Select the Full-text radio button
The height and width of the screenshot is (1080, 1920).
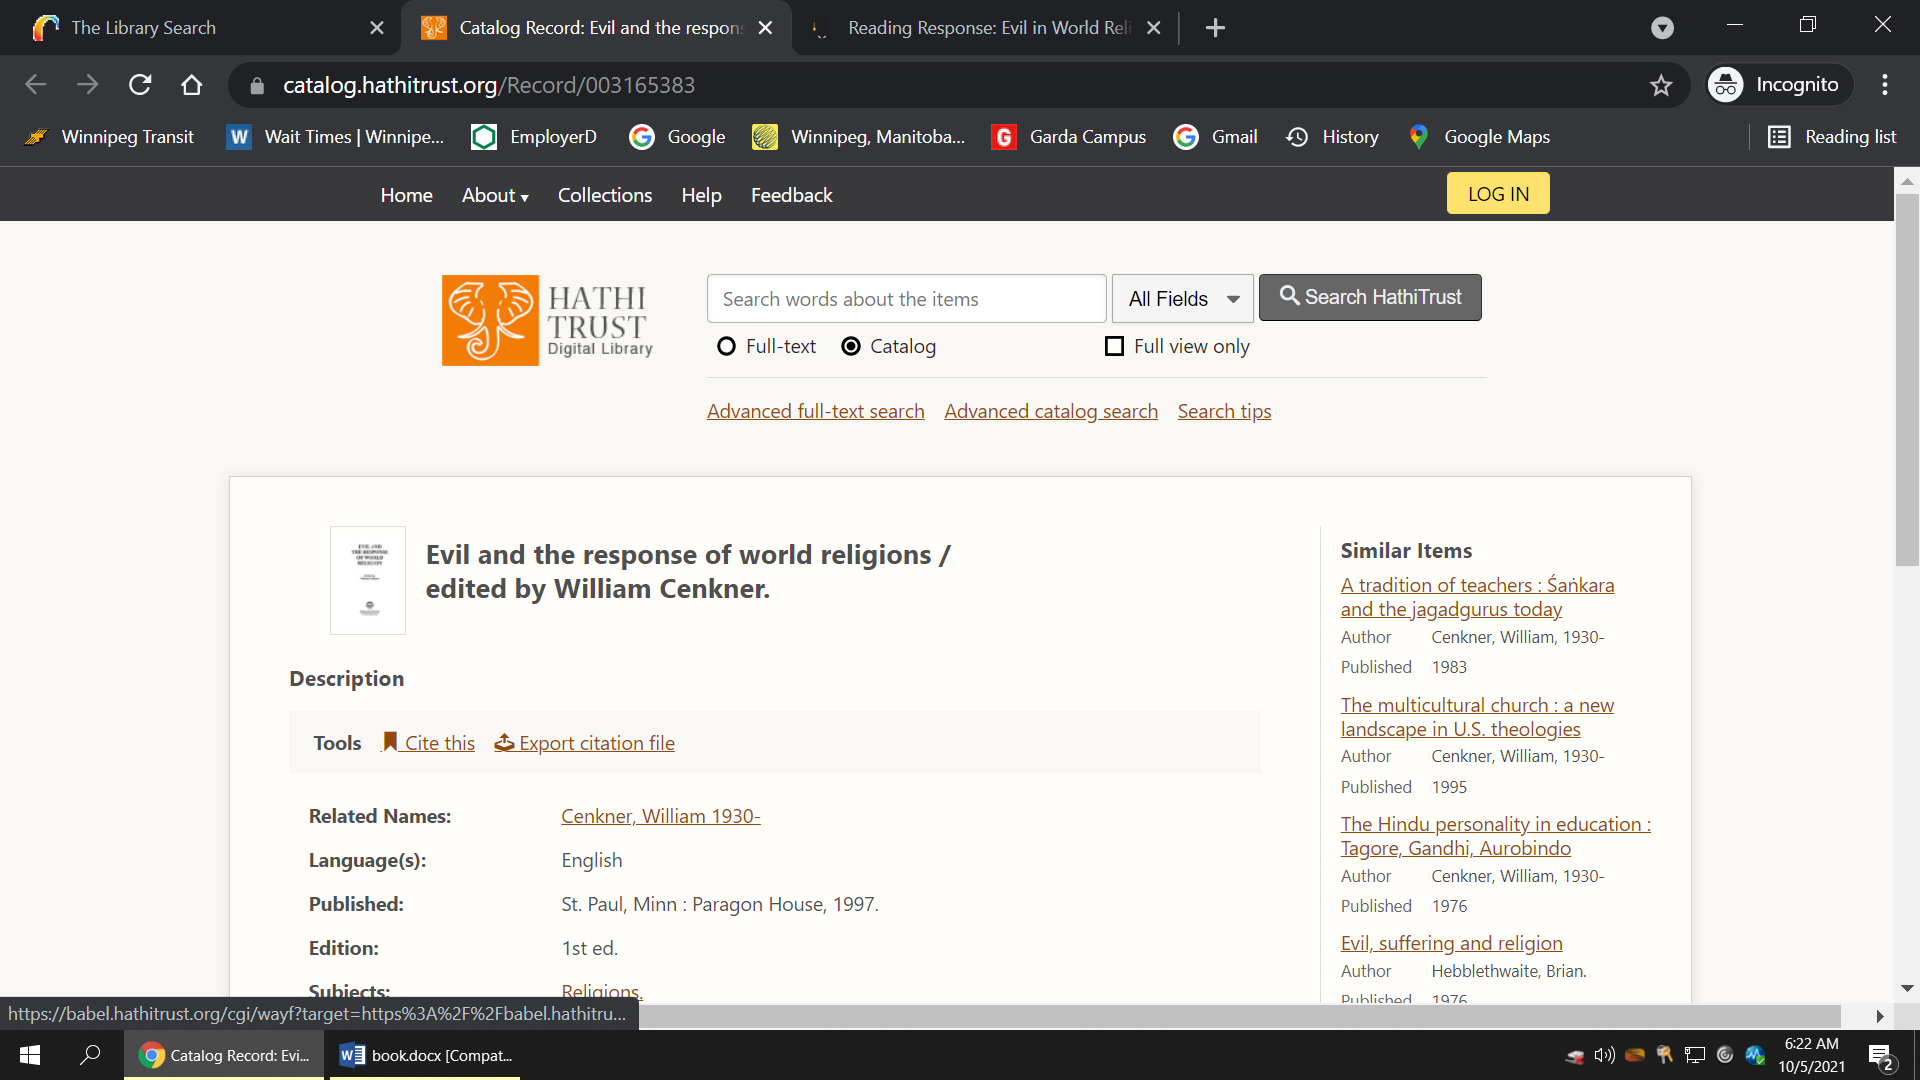[x=727, y=346]
